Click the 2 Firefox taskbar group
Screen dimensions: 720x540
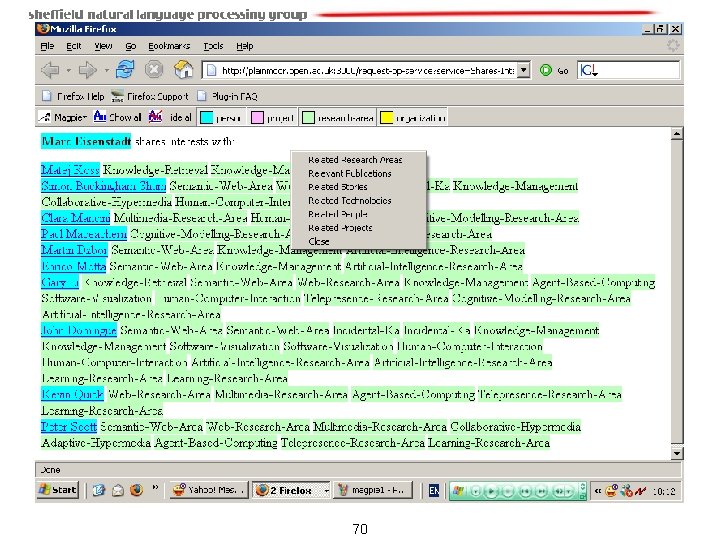[x=291, y=490]
